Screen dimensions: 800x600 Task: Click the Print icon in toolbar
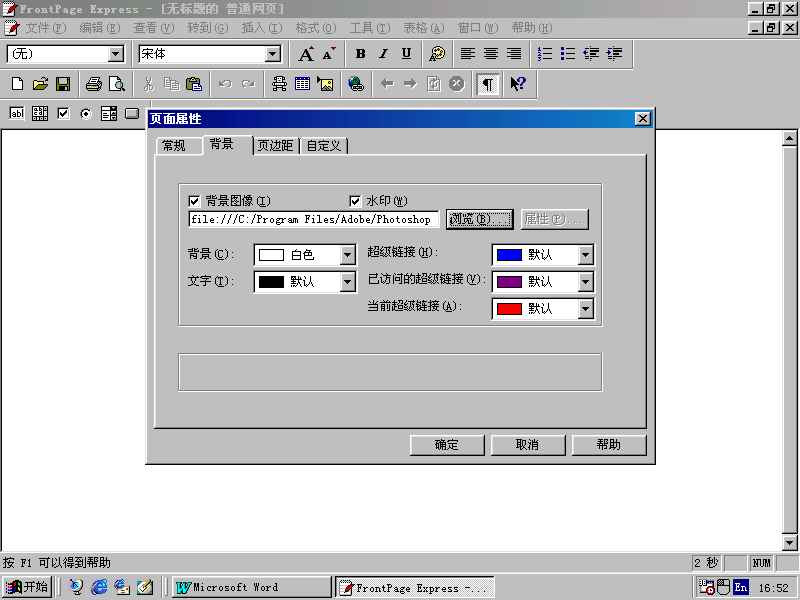tap(94, 84)
